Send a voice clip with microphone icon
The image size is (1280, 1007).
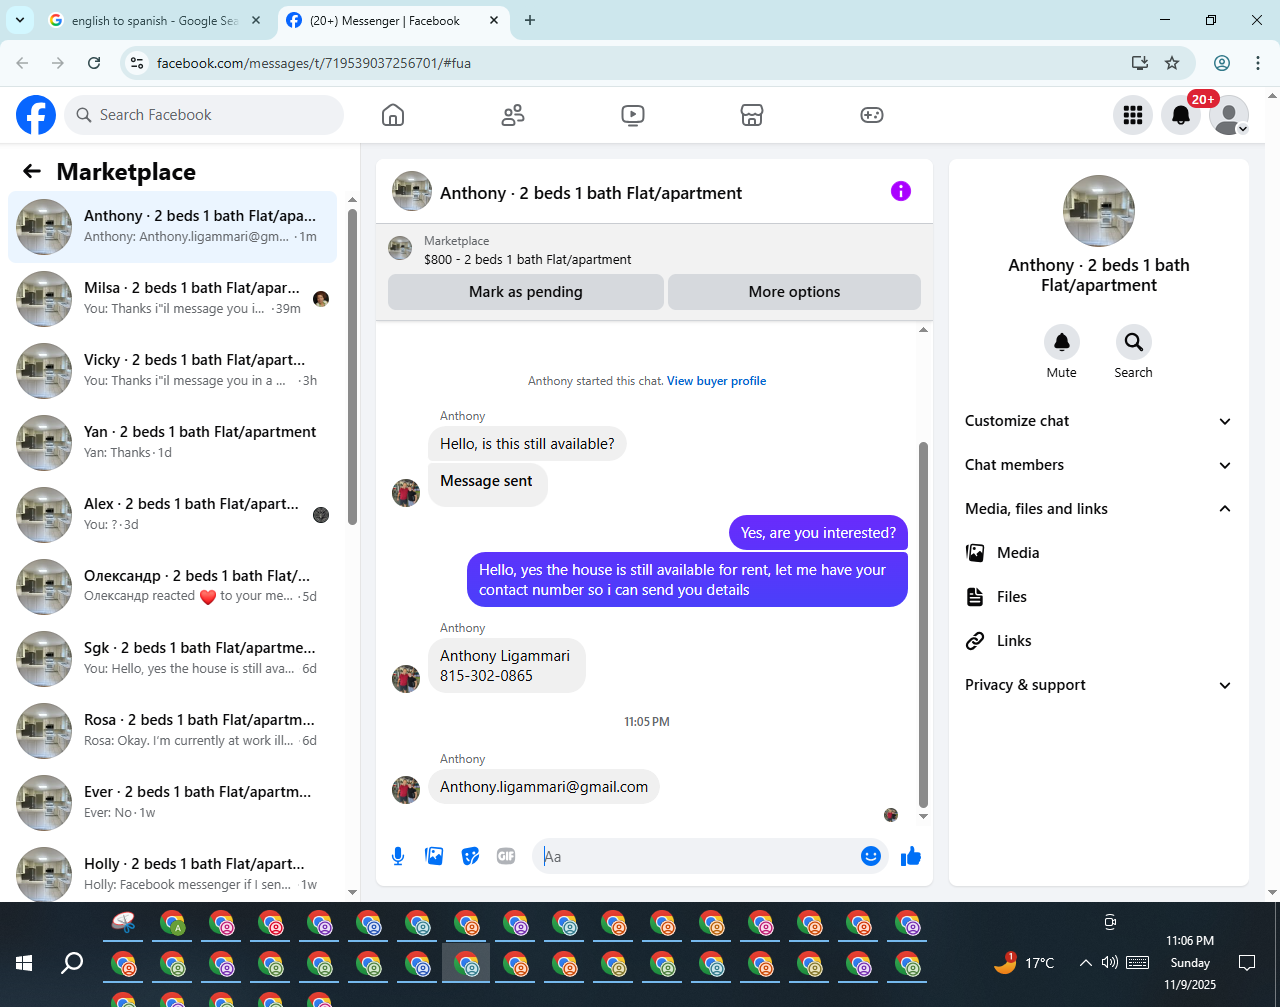pyautogui.click(x=398, y=856)
